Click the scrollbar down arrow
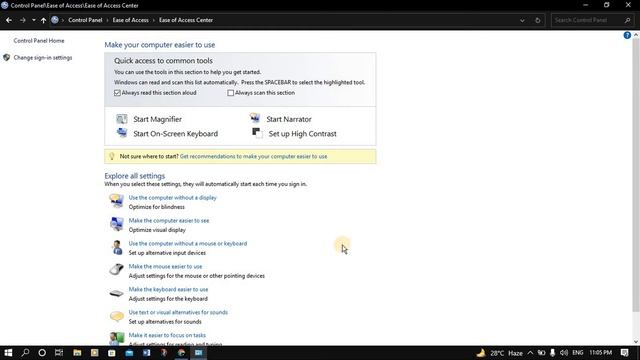This screenshot has width=640, height=360. pyautogui.click(x=636, y=342)
